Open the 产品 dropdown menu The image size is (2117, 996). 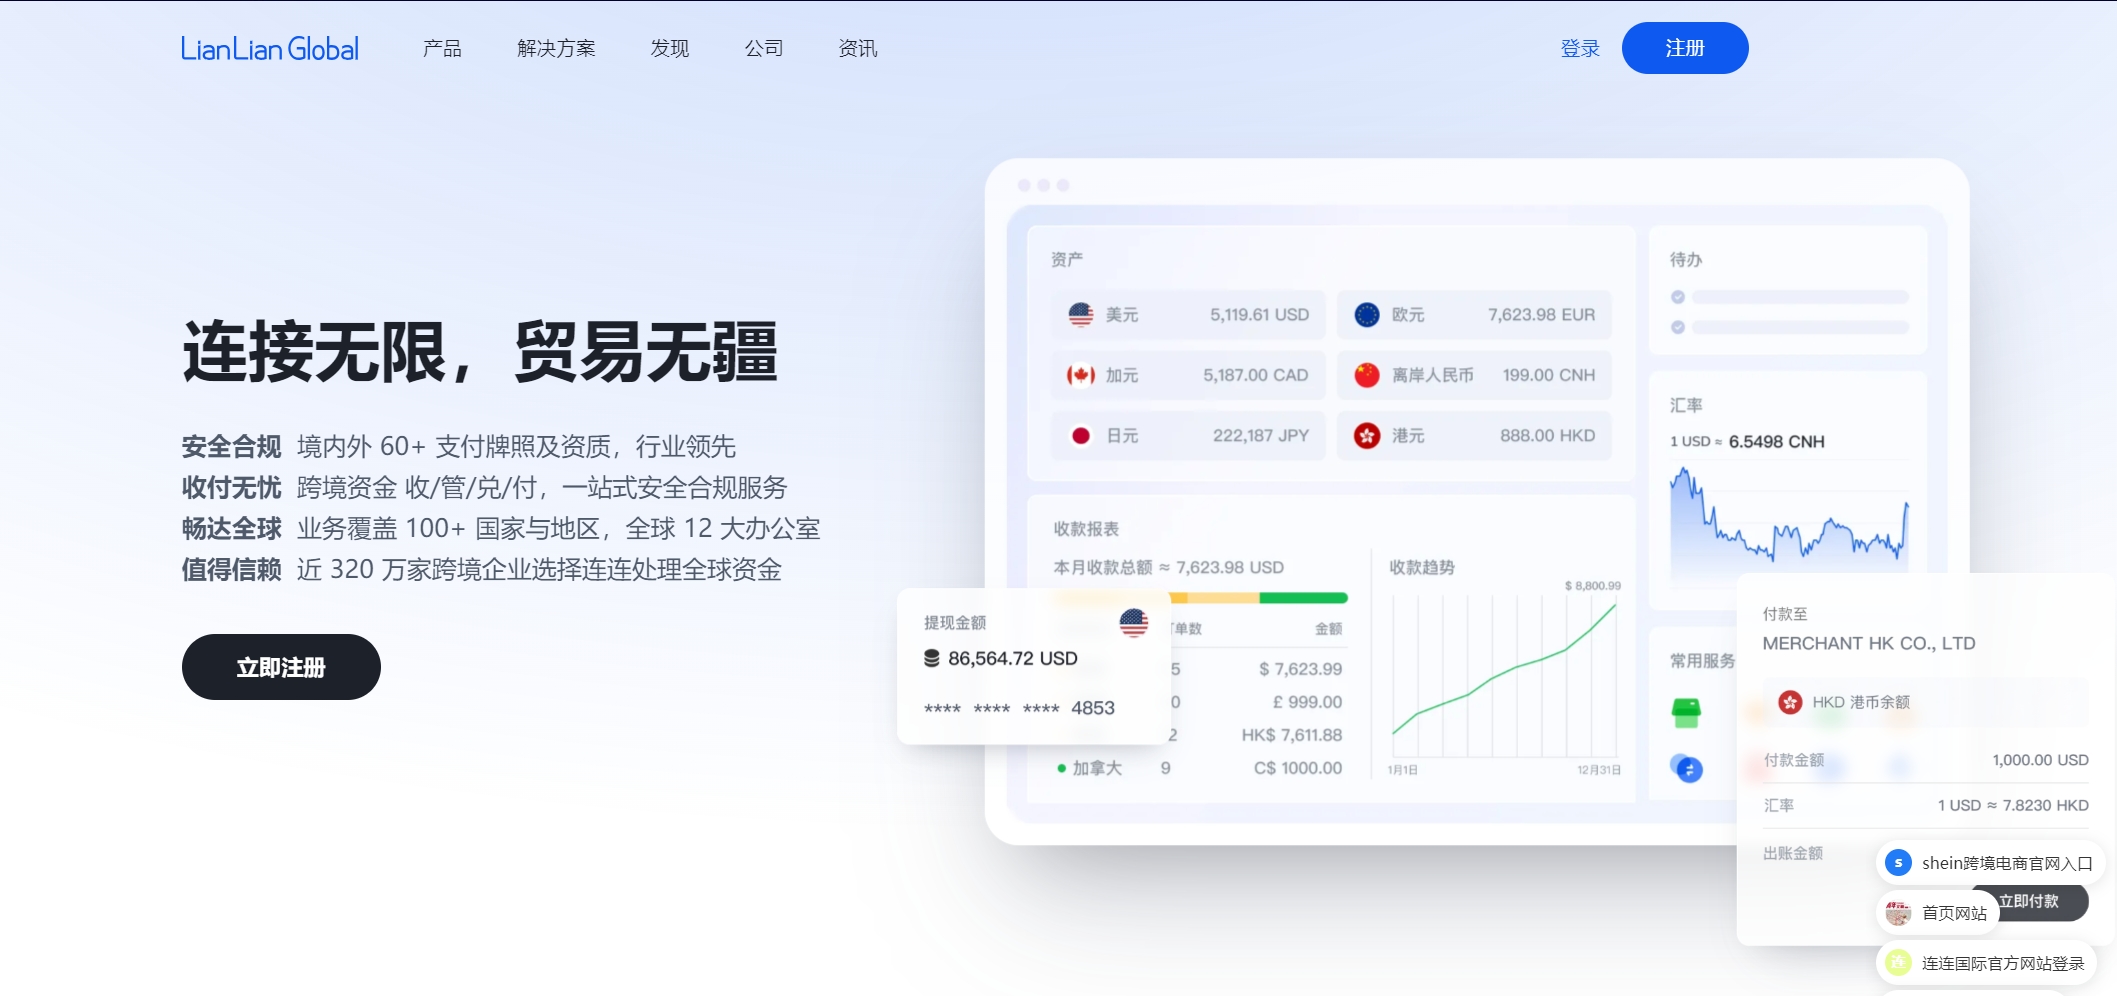pos(441,47)
